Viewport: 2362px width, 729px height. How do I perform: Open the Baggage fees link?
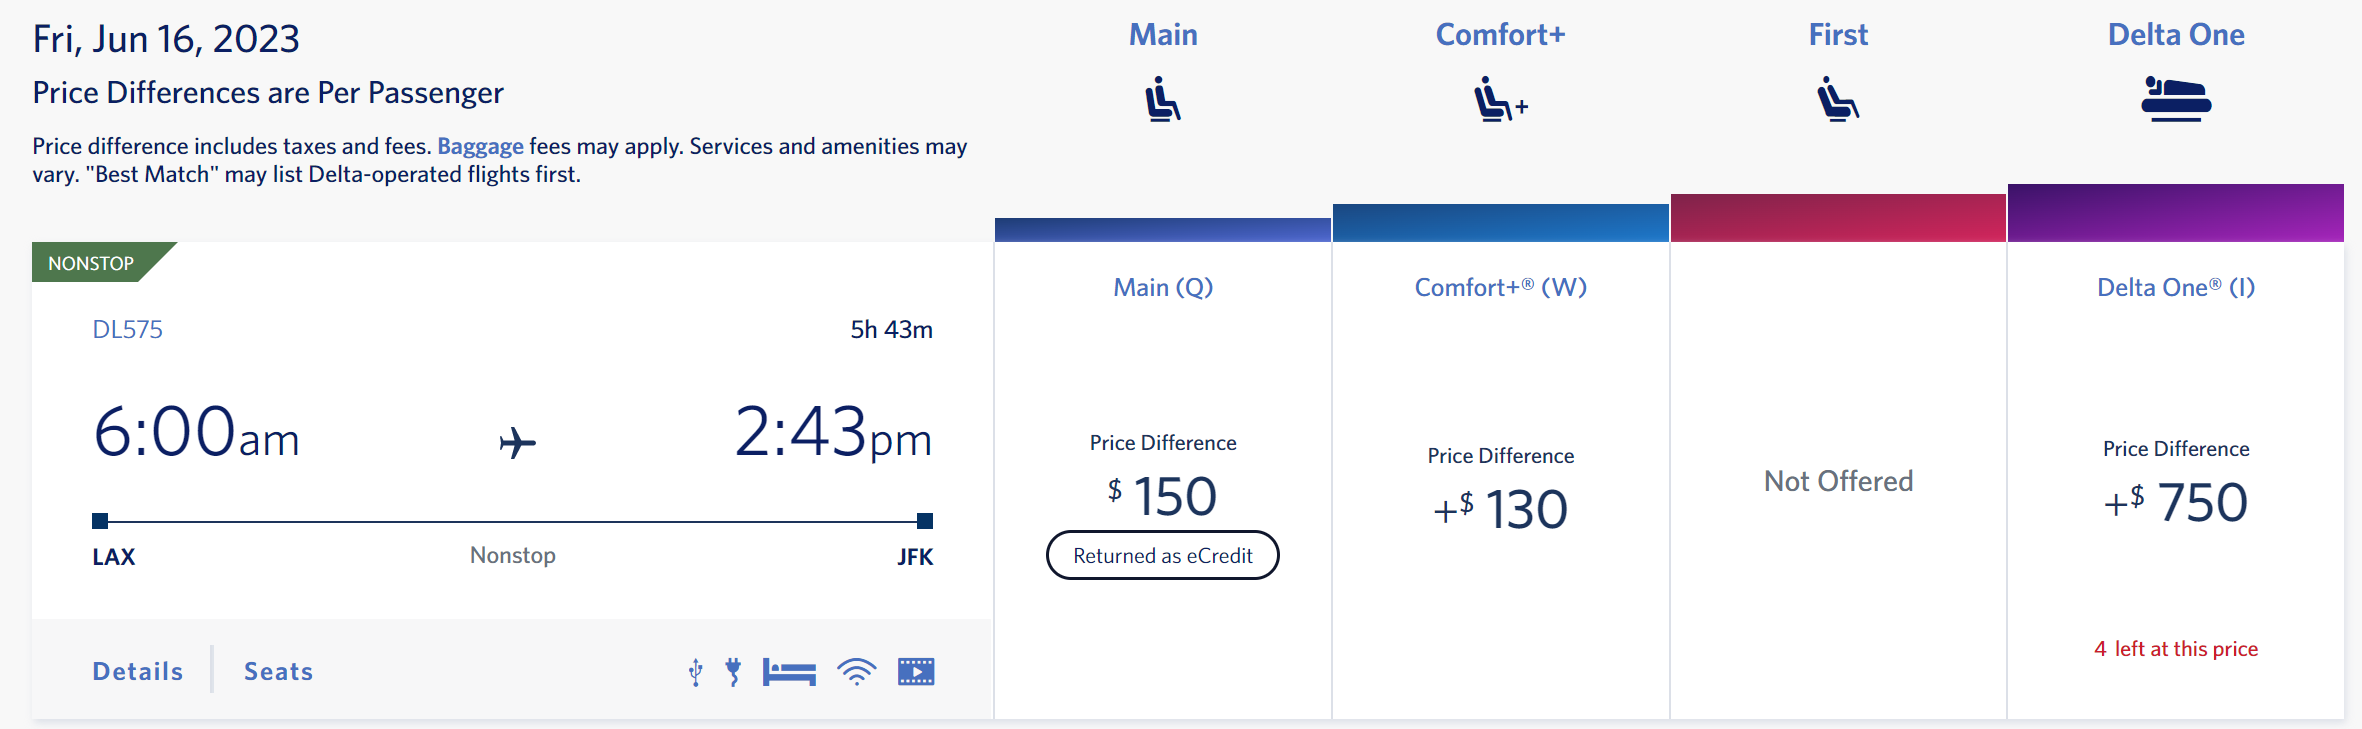click(x=480, y=146)
